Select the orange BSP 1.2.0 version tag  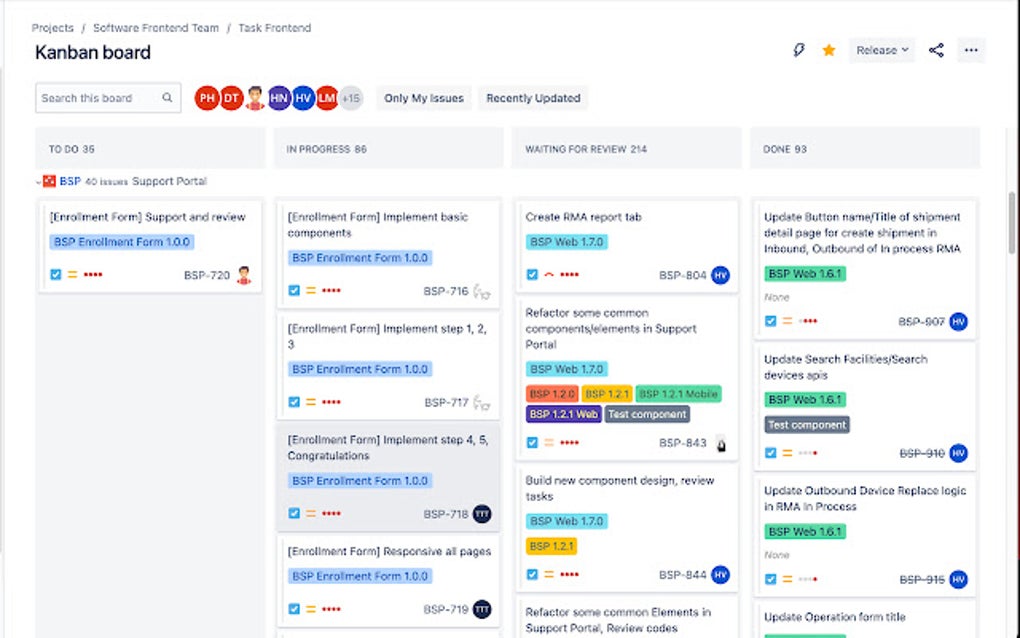point(552,393)
